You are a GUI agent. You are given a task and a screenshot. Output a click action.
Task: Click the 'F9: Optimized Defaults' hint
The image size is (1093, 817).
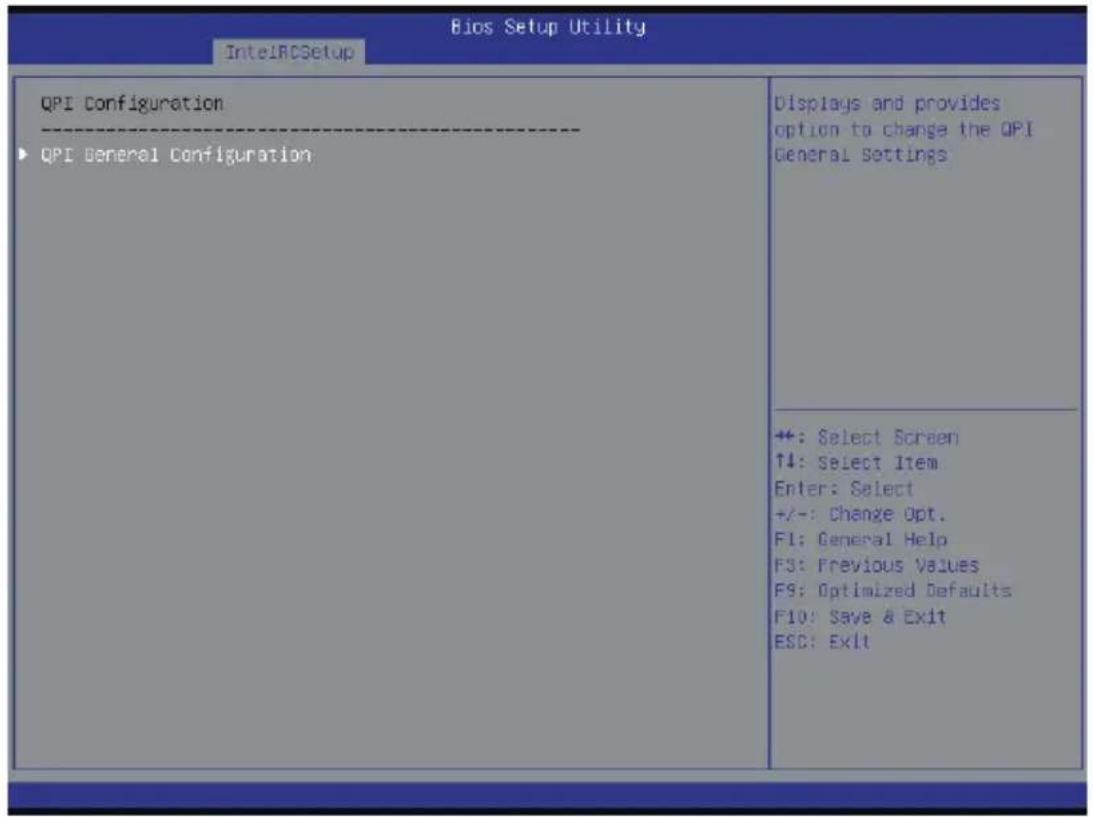coord(893,590)
